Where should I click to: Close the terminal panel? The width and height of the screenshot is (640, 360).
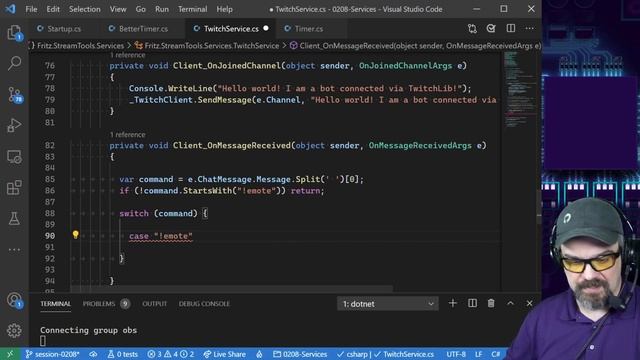529,303
